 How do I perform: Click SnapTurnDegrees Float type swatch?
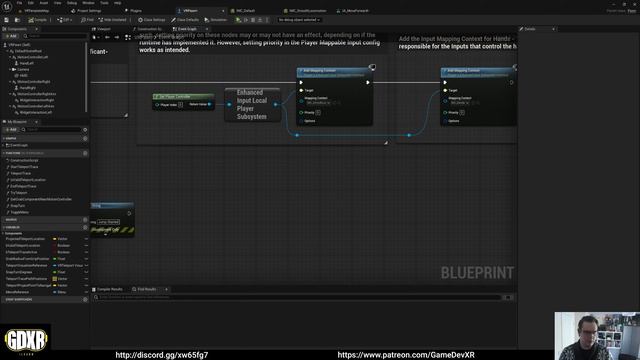pyautogui.click(x=54, y=272)
